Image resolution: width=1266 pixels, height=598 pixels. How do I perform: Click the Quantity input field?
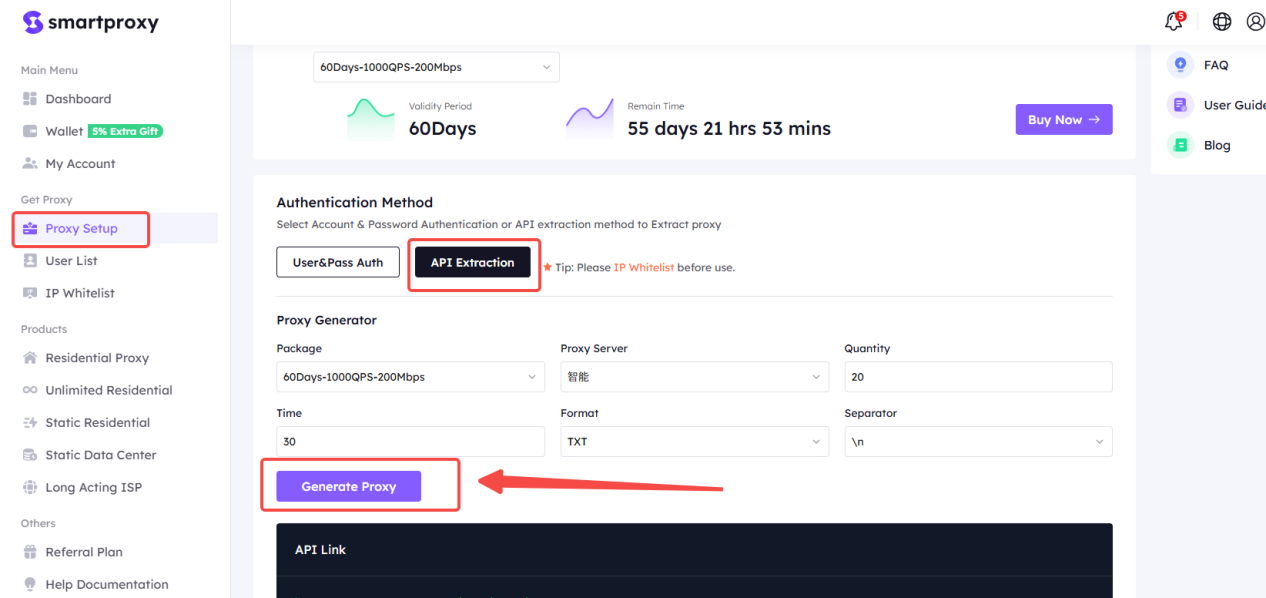point(979,377)
